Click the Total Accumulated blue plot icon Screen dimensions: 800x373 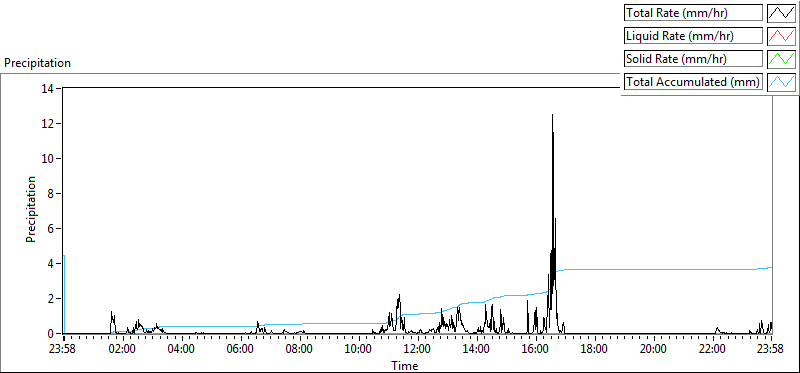(x=782, y=82)
